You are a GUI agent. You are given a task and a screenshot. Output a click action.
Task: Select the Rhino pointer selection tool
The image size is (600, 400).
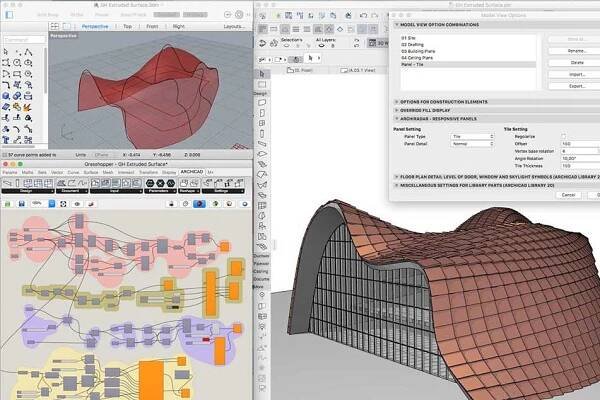pyautogui.click(x=8, y=51)
